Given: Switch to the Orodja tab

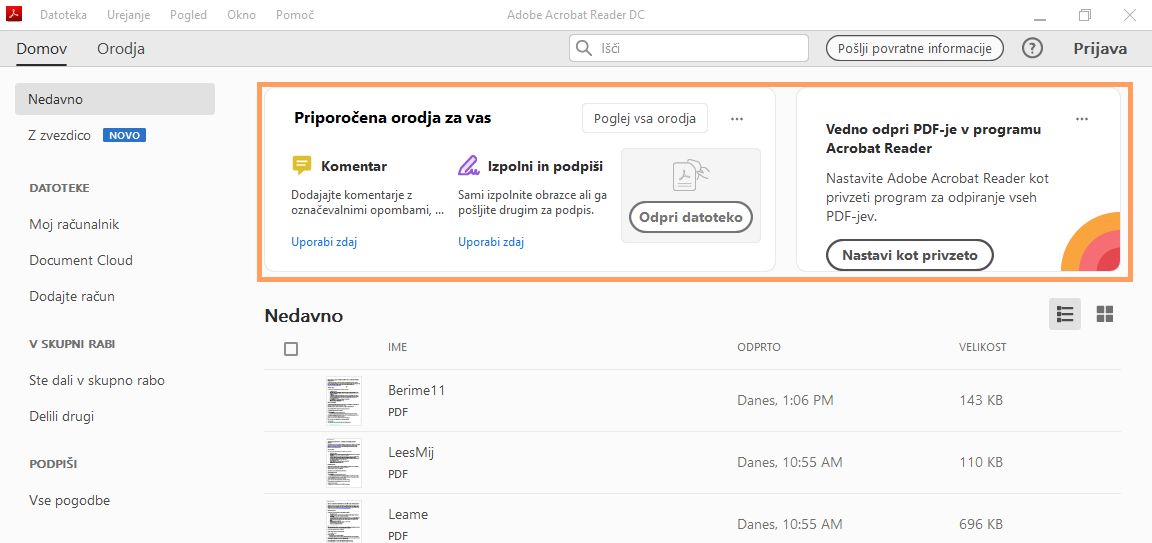Looking at the screenshot, I should [120, 49].
